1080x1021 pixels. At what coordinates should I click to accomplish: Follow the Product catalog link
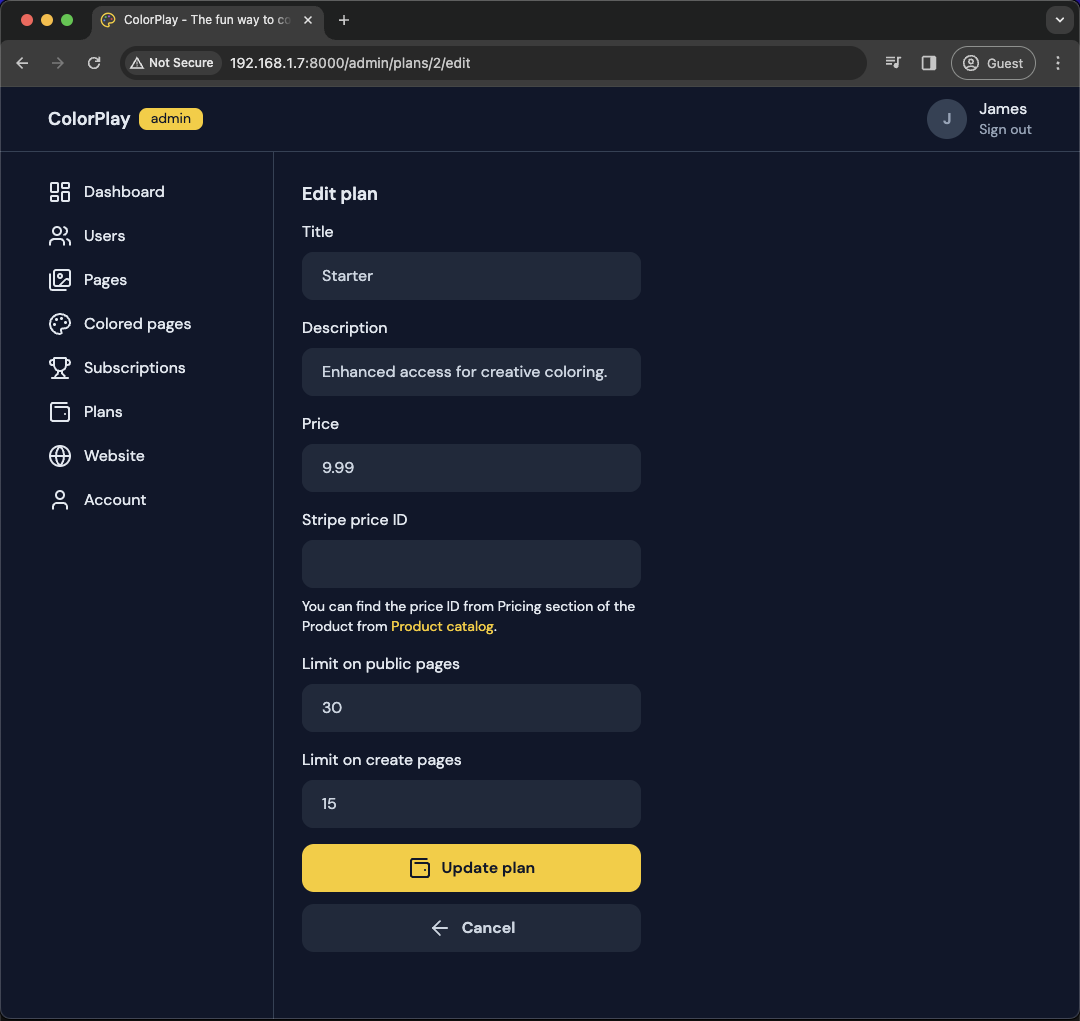click(x=442, y=627)
